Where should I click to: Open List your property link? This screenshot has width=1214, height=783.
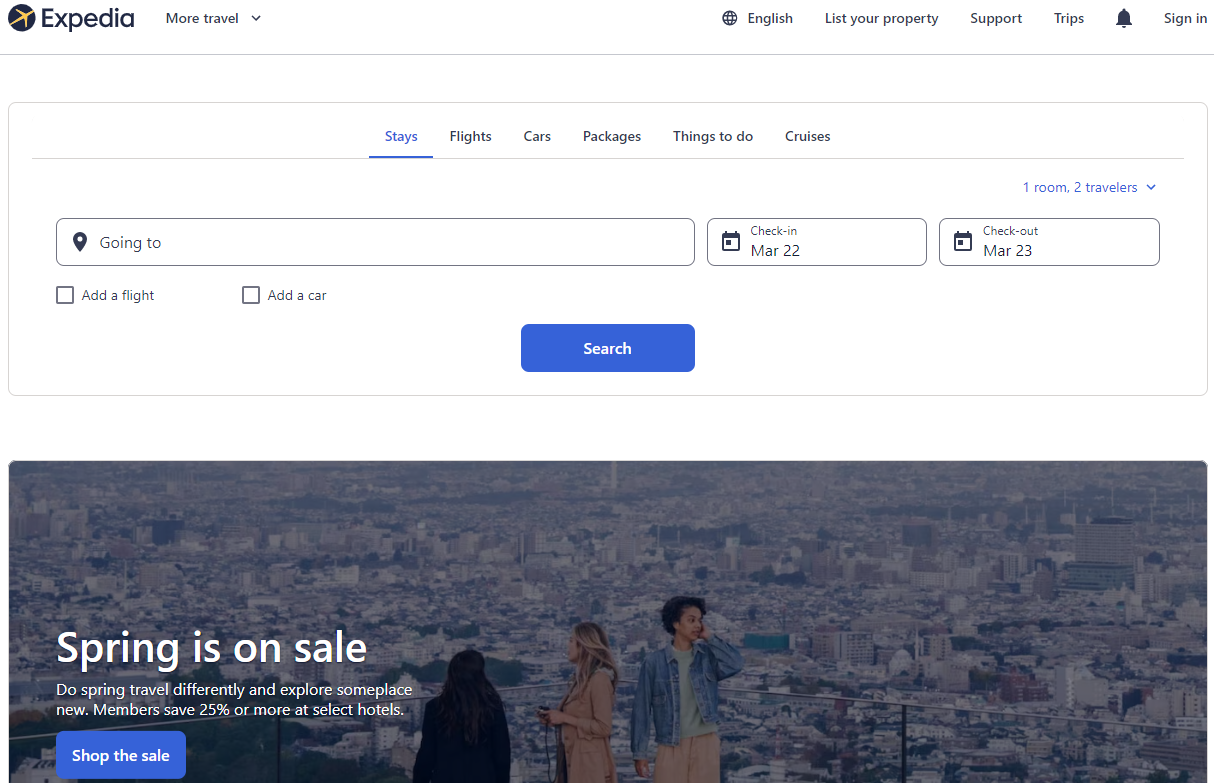(882, 18)
